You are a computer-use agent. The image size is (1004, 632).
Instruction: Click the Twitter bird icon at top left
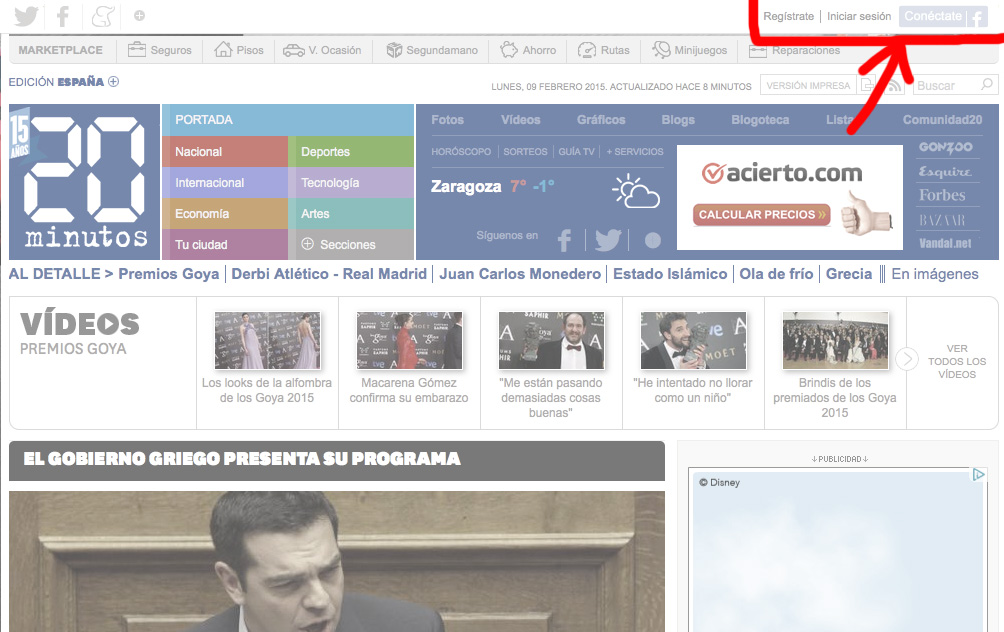[x=26, y=16]
